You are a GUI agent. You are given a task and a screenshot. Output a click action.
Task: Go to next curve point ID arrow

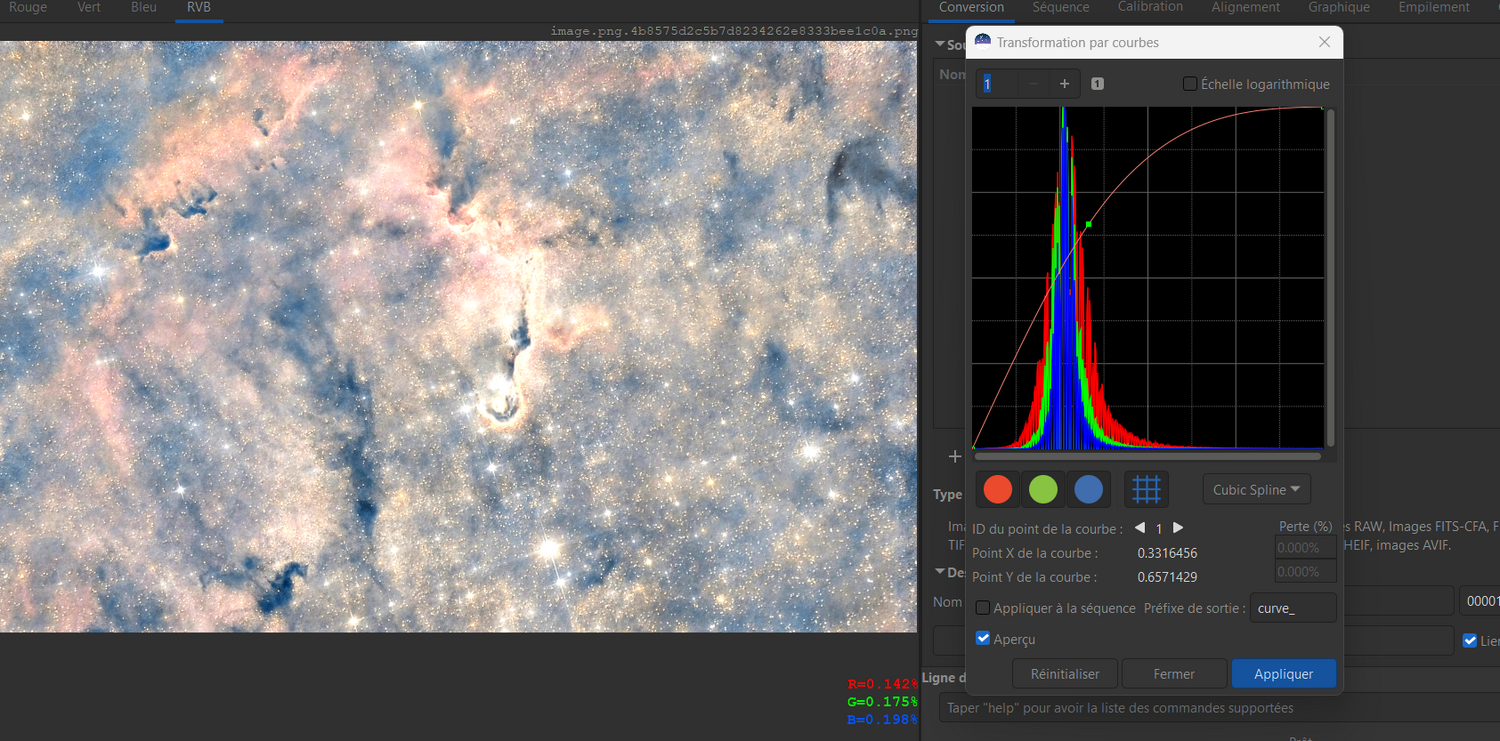[1178, 528]
